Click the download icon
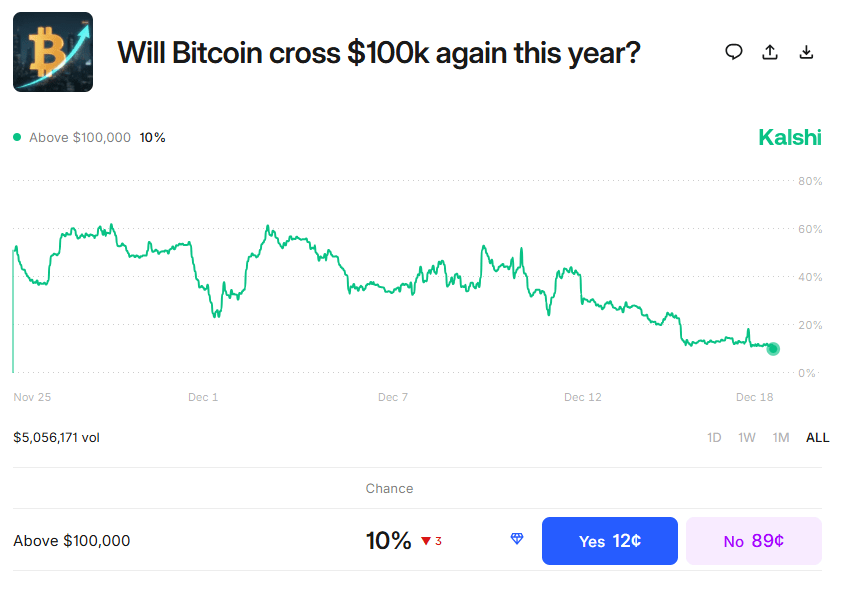Viewport: 860px width, 603px height. [x=806, y=52]
